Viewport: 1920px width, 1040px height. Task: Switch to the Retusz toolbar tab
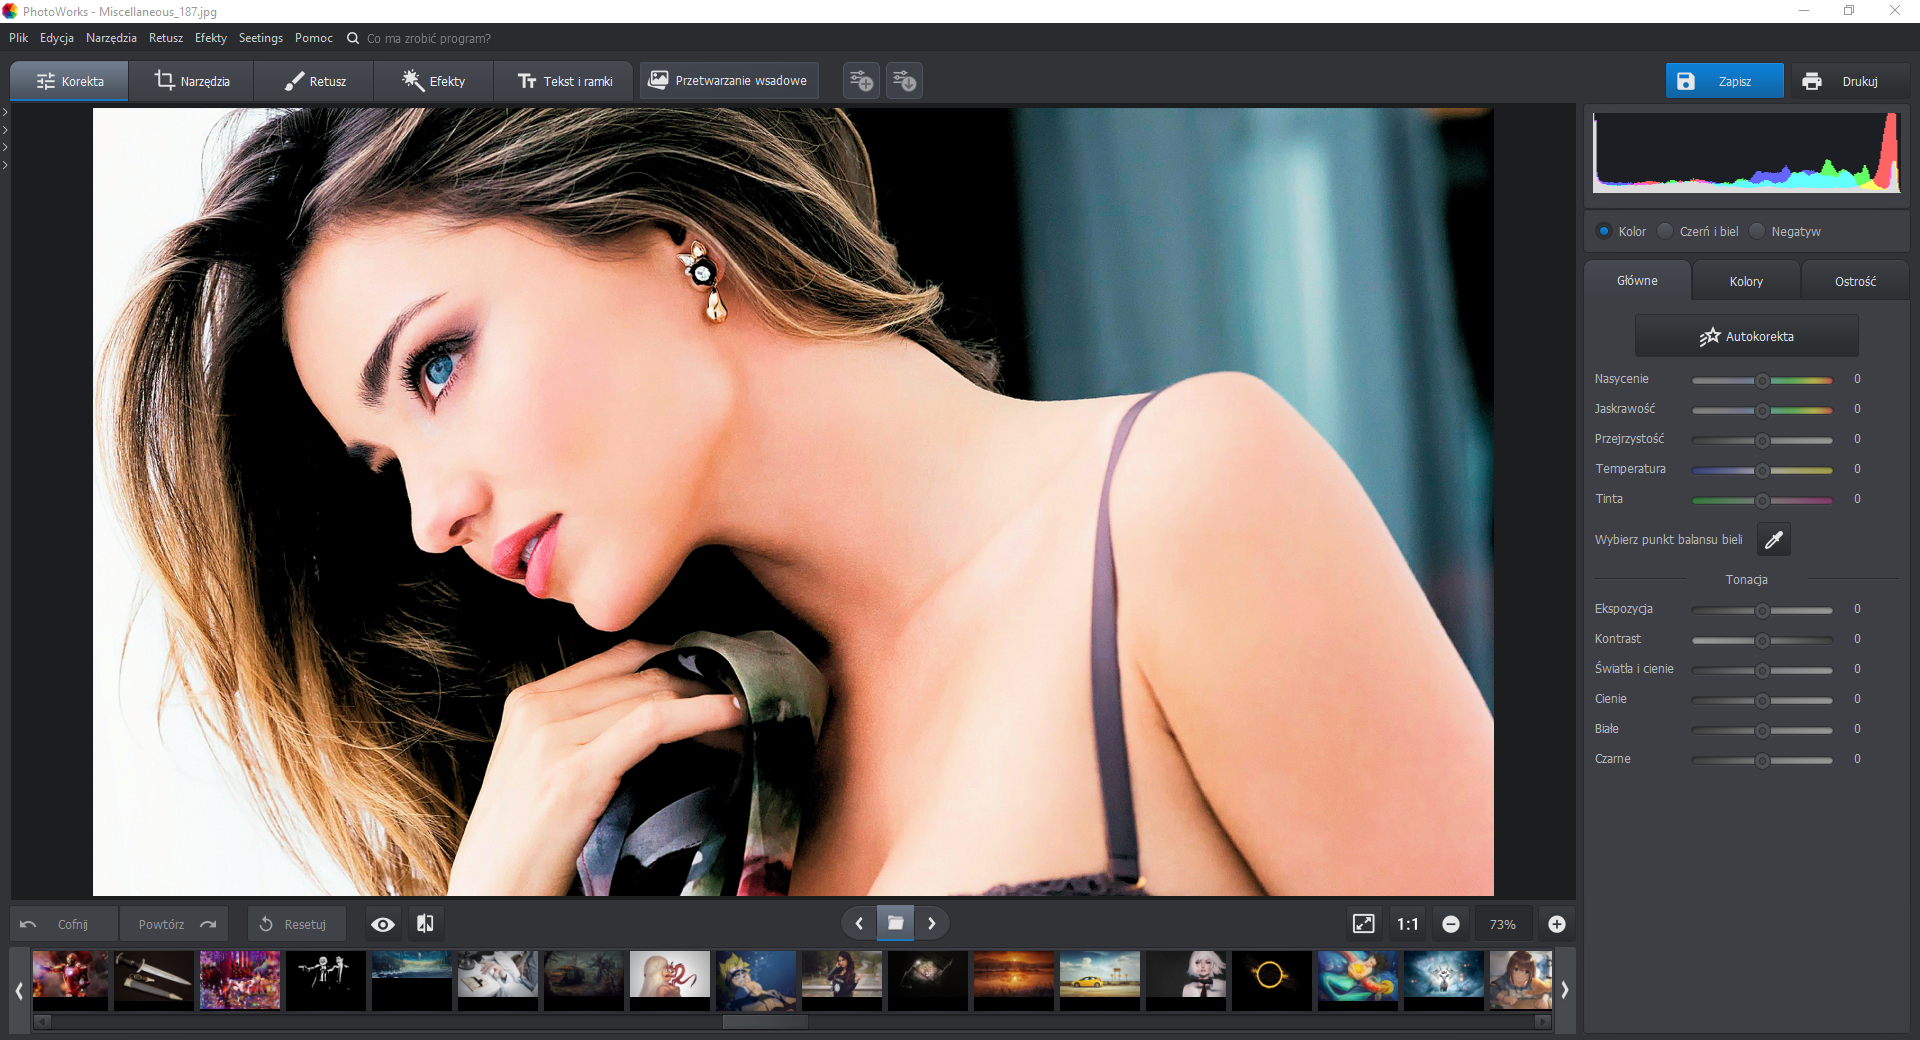click(314, 81)
